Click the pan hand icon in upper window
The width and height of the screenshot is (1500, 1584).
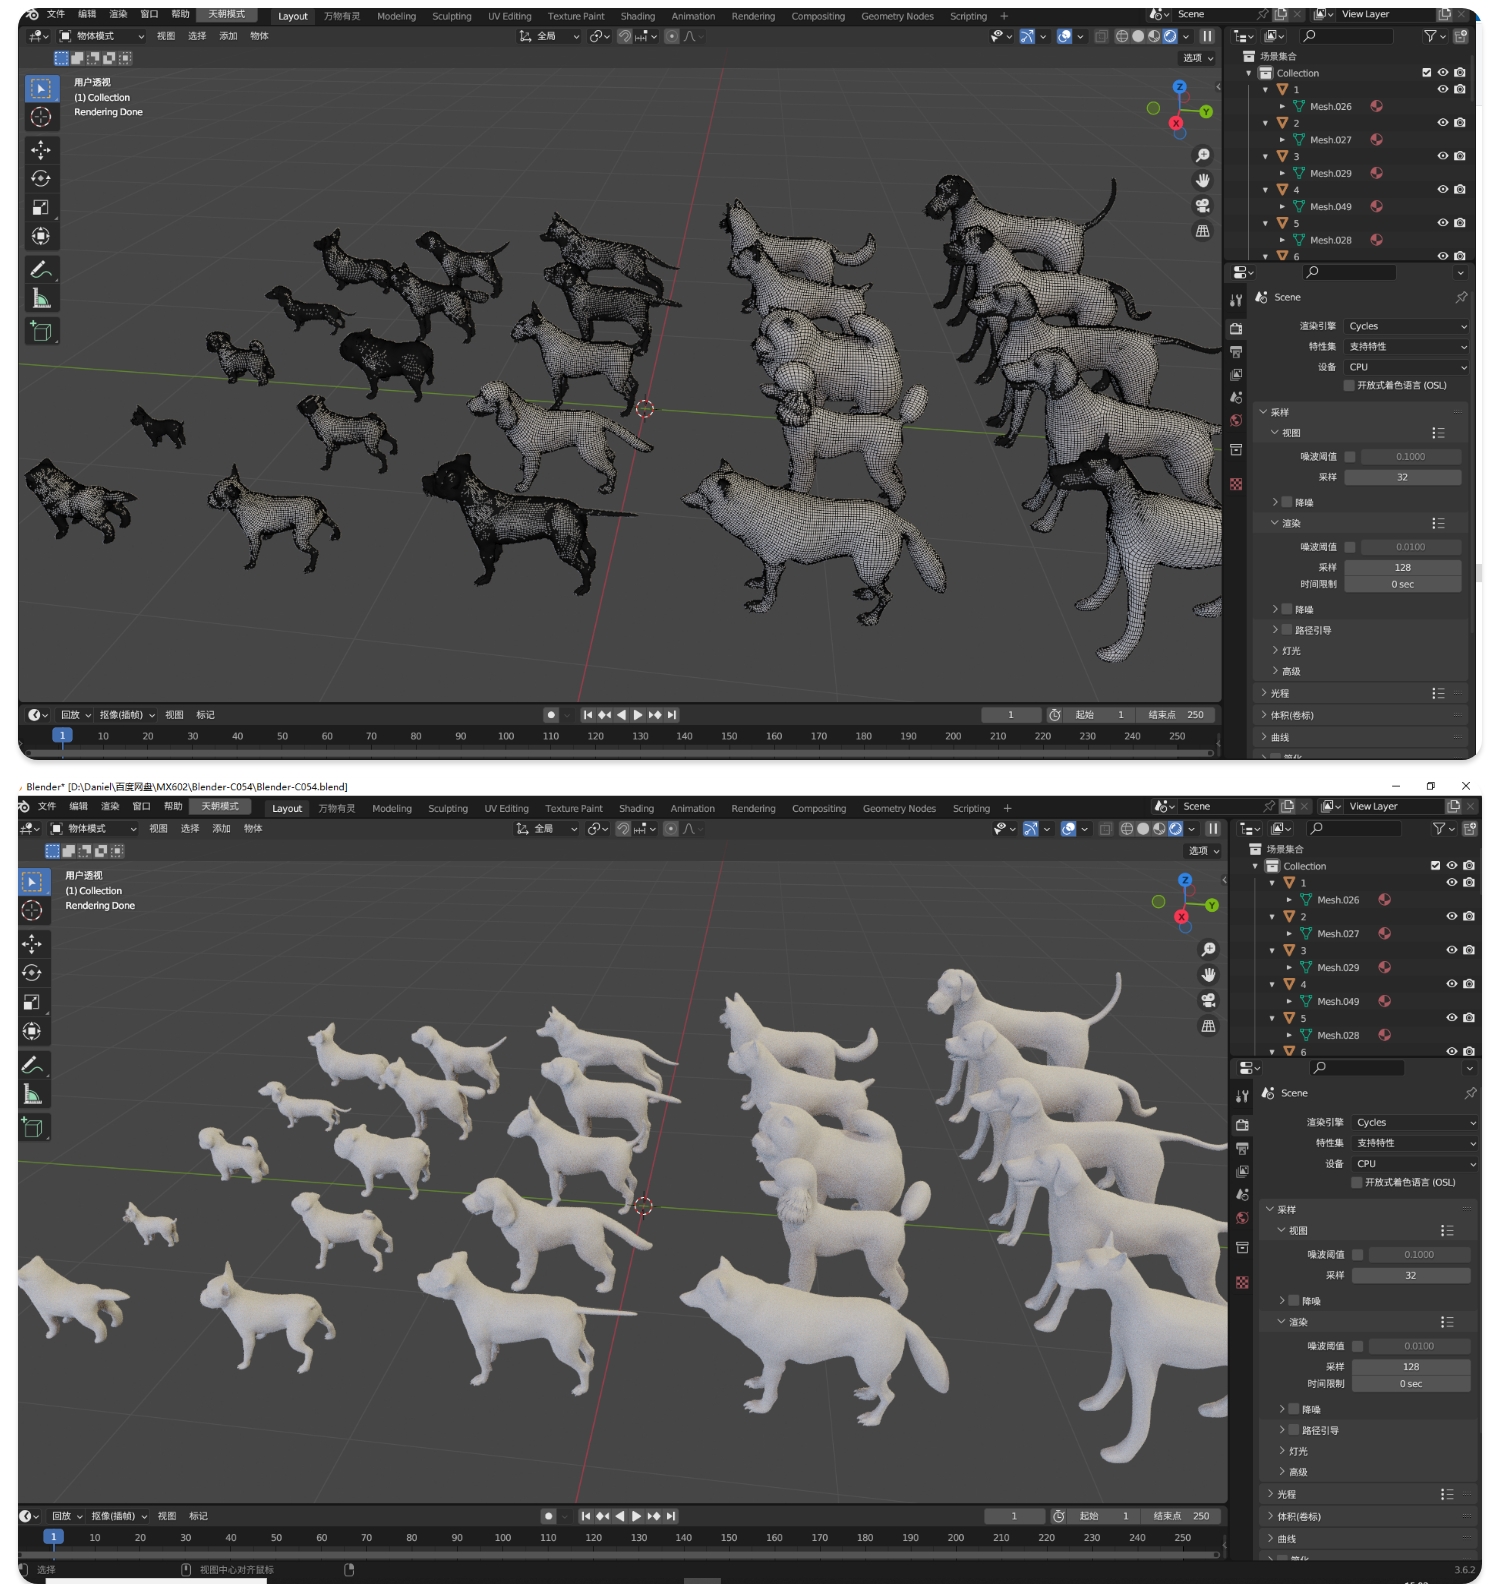point(1202,180)
